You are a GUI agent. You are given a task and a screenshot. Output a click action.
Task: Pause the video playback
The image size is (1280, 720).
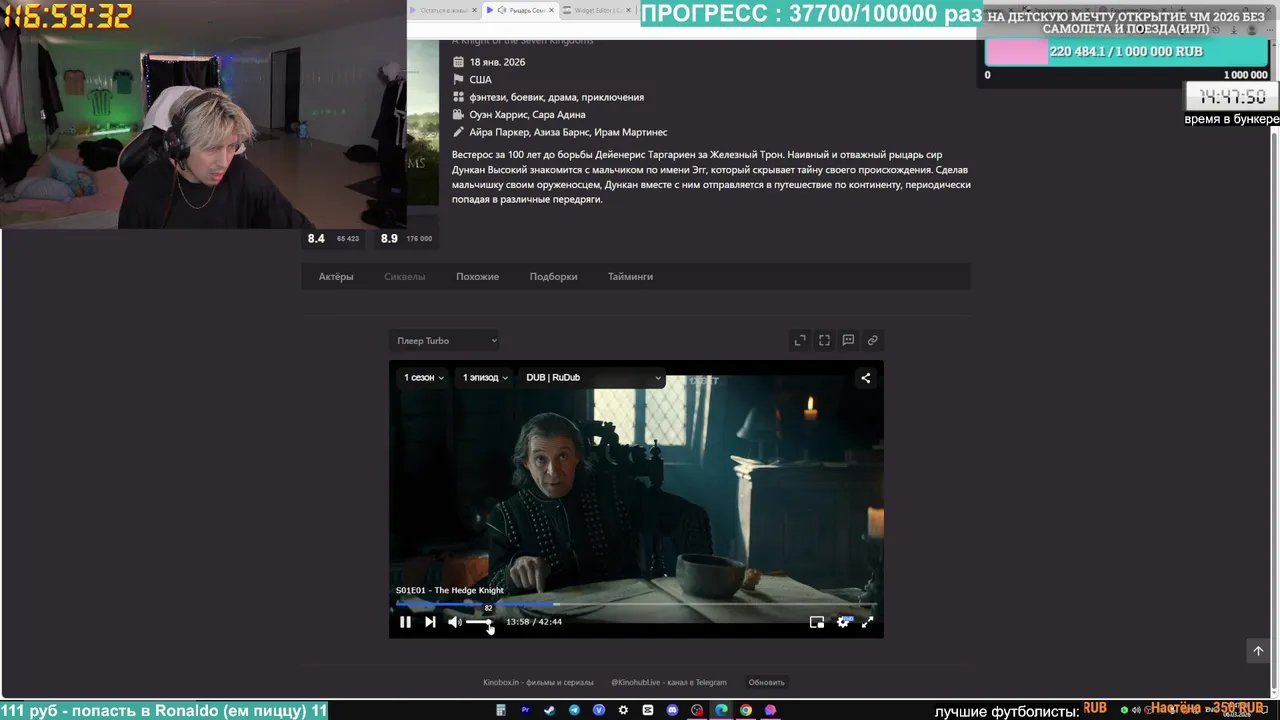[405, 622]
